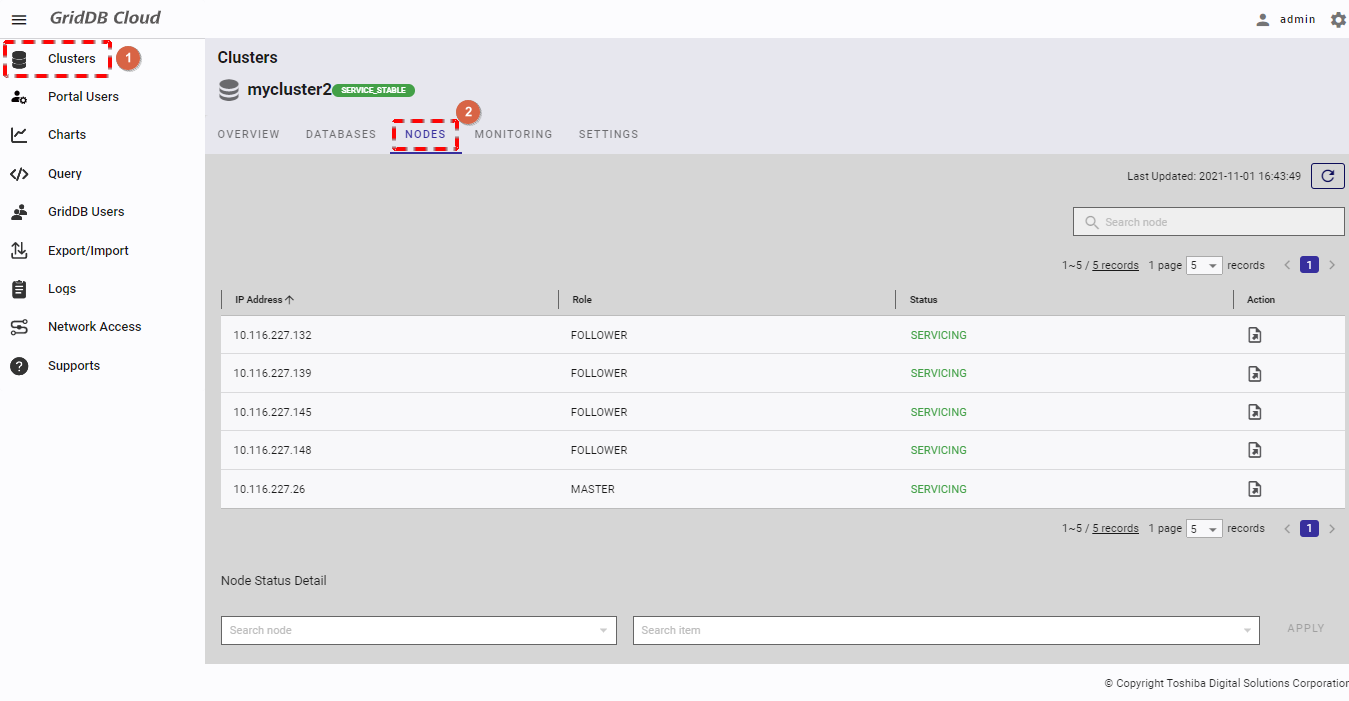
Task: Click IP address 10.116.227.145
Action: pos(273,412)
